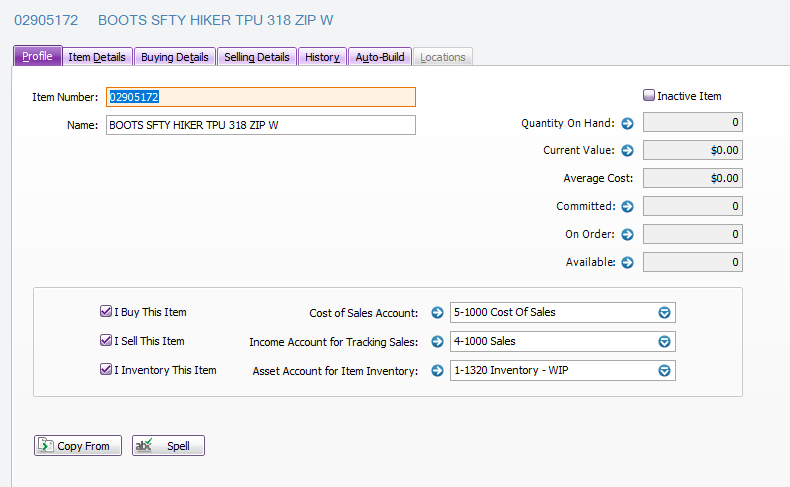The height and width of the screenshot is (487, 790).
Task: Open Asset Account for Item Inventory arrow
Action: click(437, 371)
